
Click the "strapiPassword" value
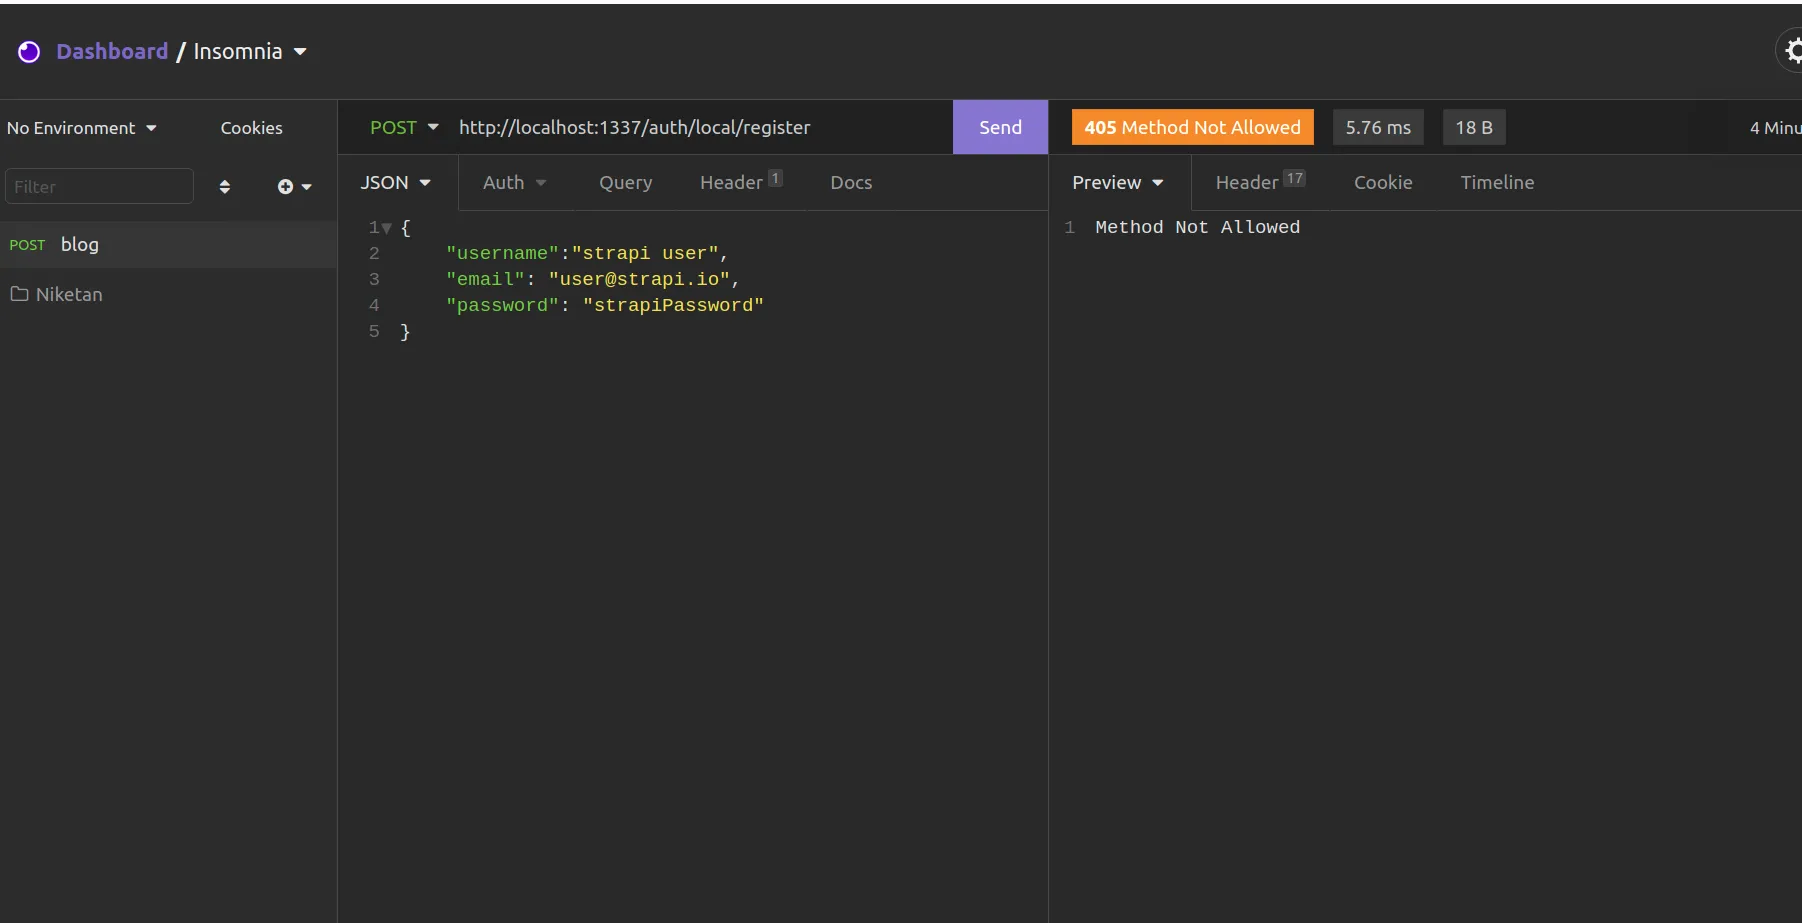pyautogui.click(x=673, y=305)
